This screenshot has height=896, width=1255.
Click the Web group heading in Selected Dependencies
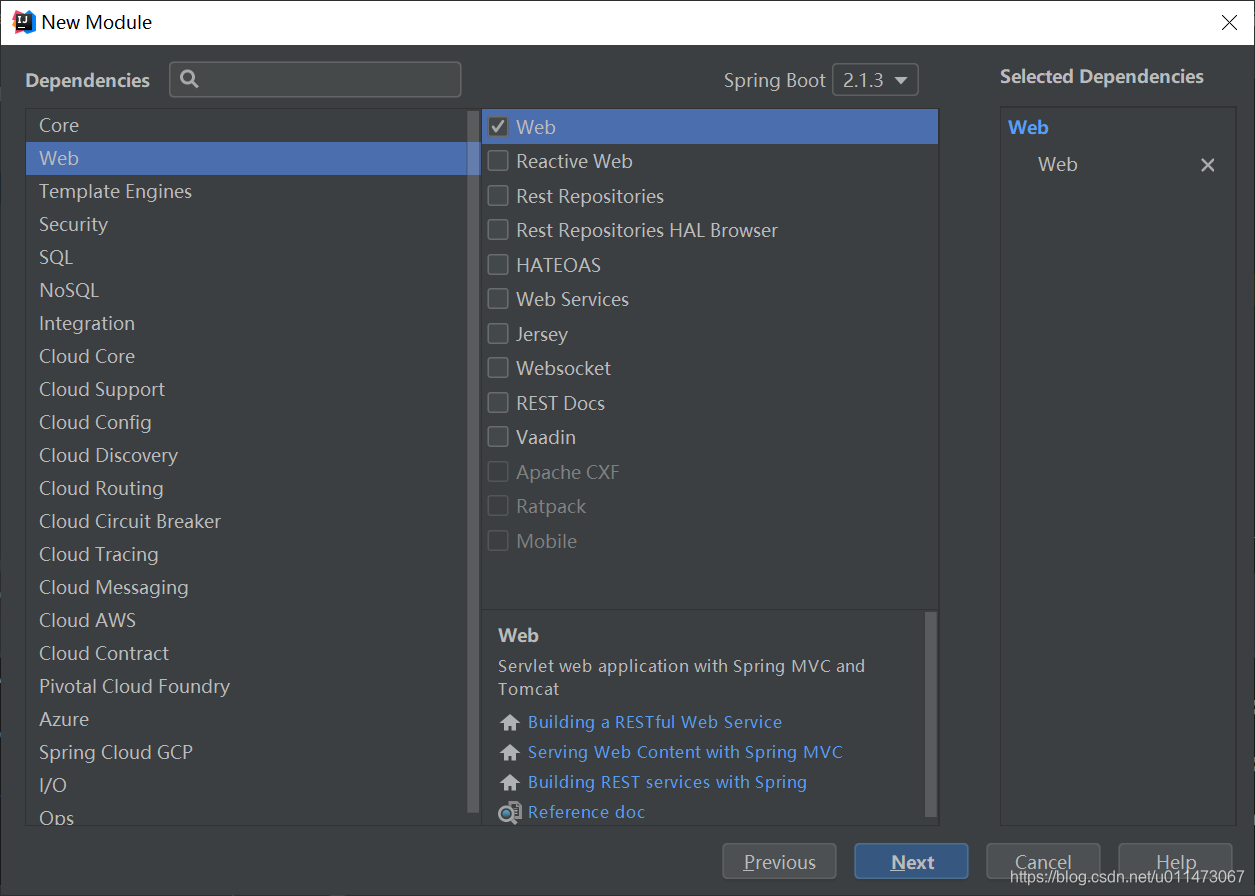(x=1028, y=127)
